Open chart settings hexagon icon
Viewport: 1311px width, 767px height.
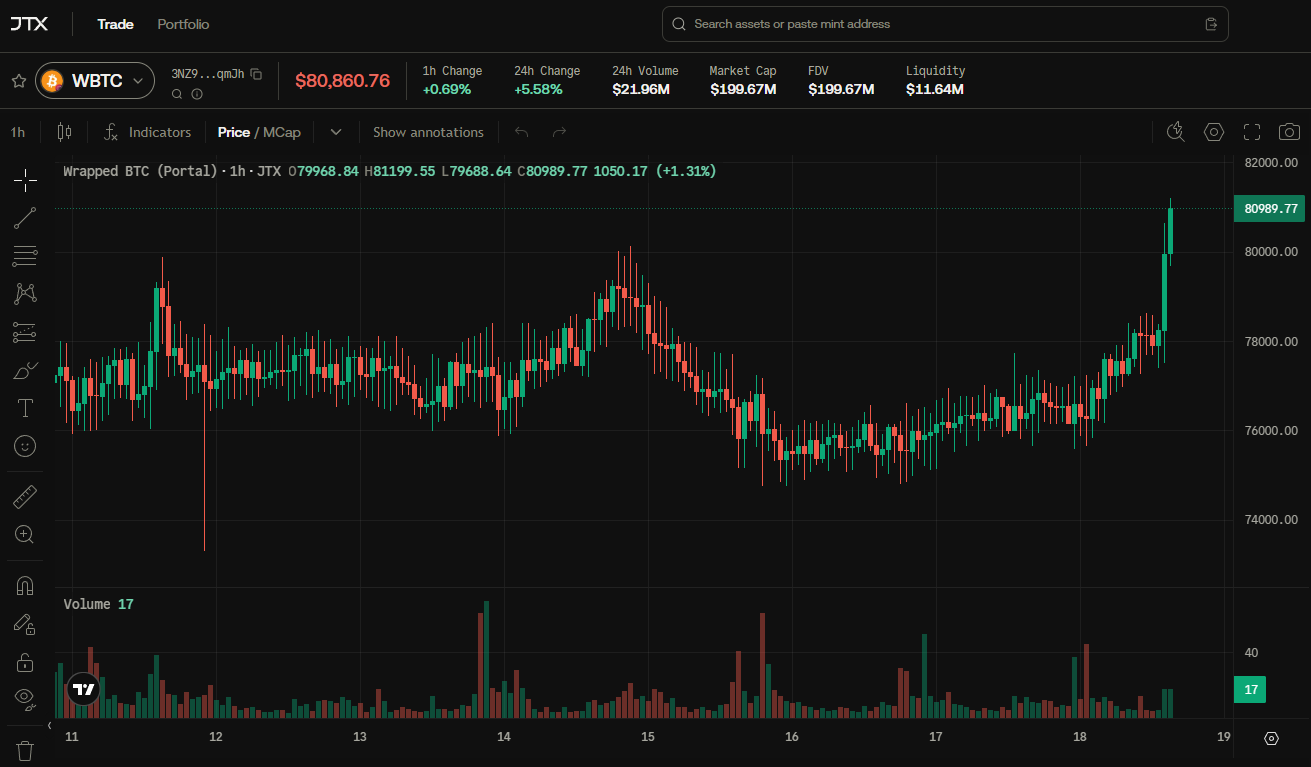[1214, 132]
